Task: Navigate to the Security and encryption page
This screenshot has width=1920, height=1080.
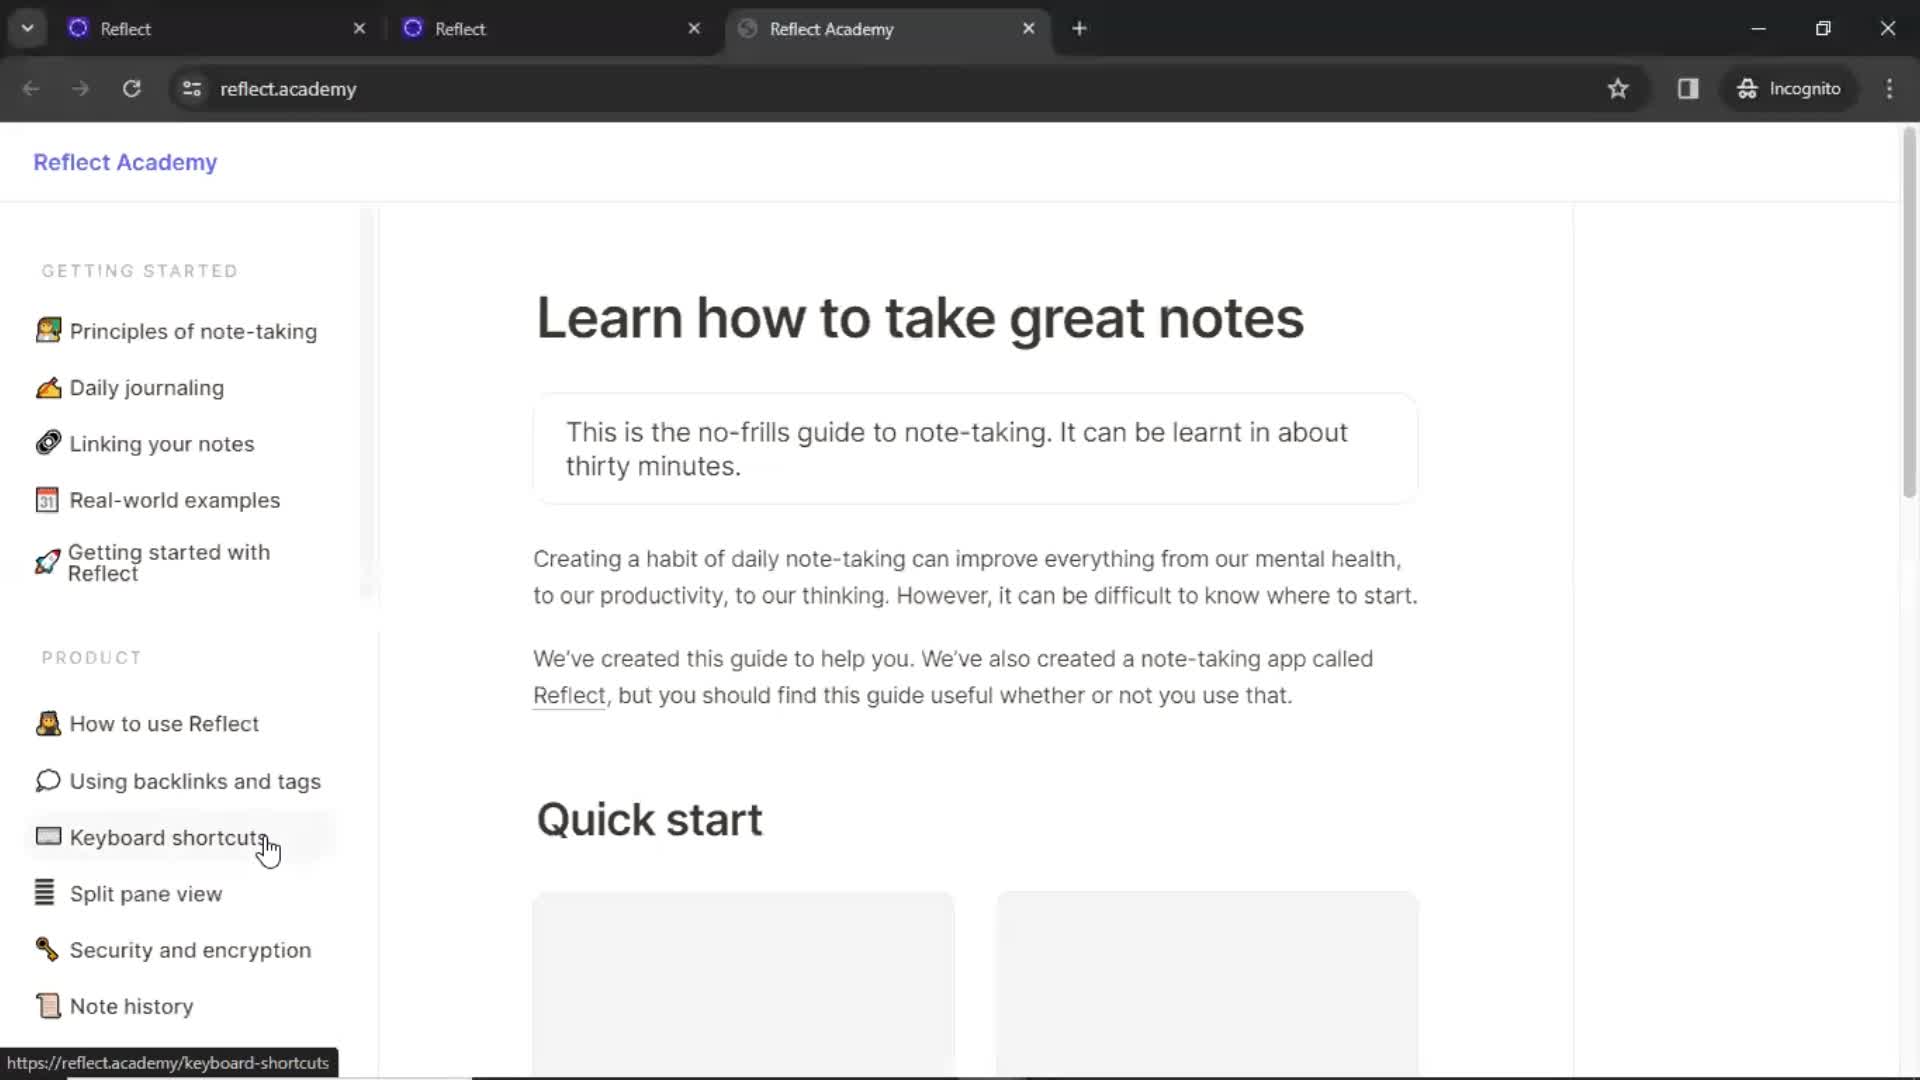Action: coord(190,949)
